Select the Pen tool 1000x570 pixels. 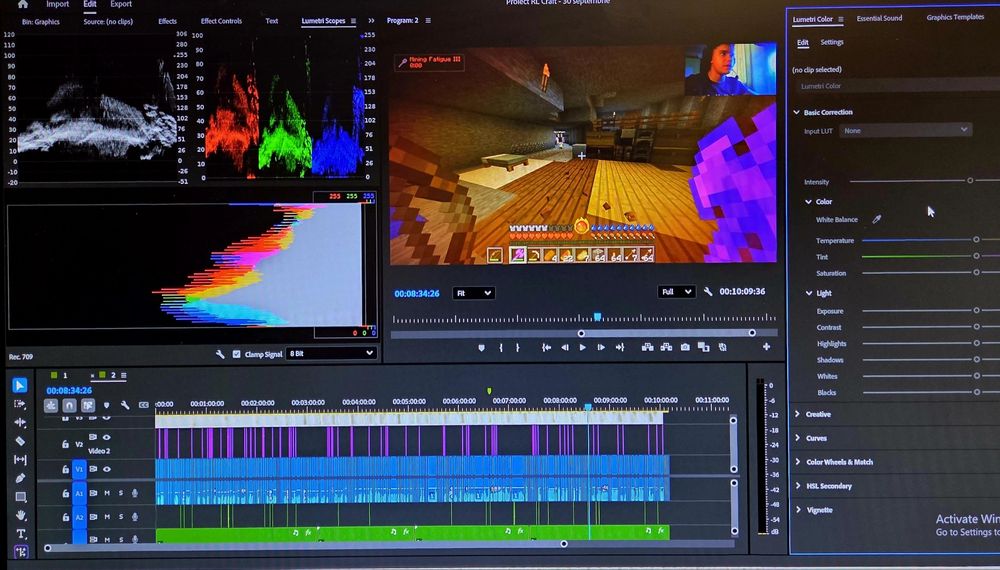(x=20, y=478)
